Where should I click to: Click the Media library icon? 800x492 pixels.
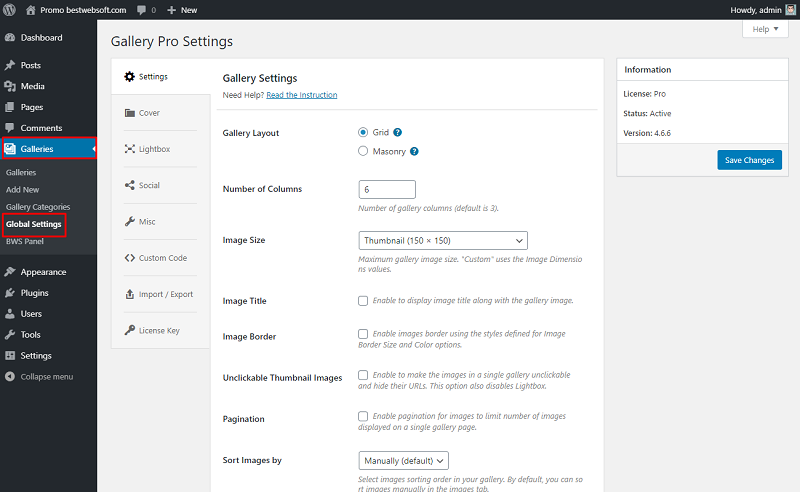(x=10, y=86)
